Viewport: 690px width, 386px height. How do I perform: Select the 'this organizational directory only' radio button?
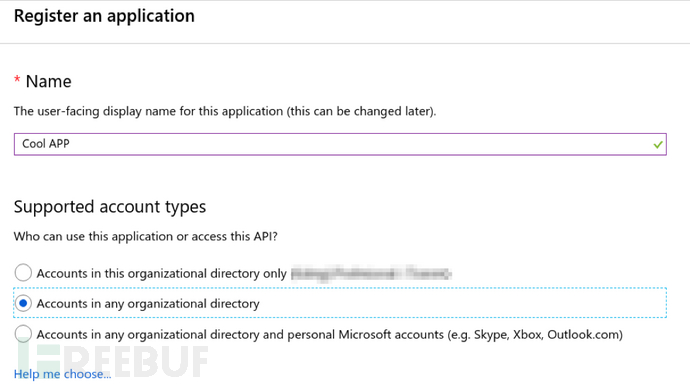tap(23, 273)
